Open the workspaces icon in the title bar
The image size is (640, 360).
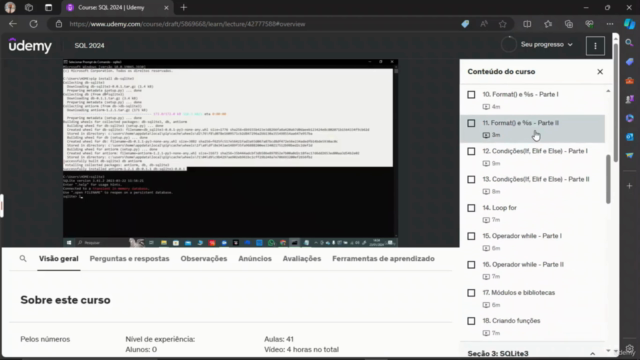pyautogui.click(x=29, y=7)
